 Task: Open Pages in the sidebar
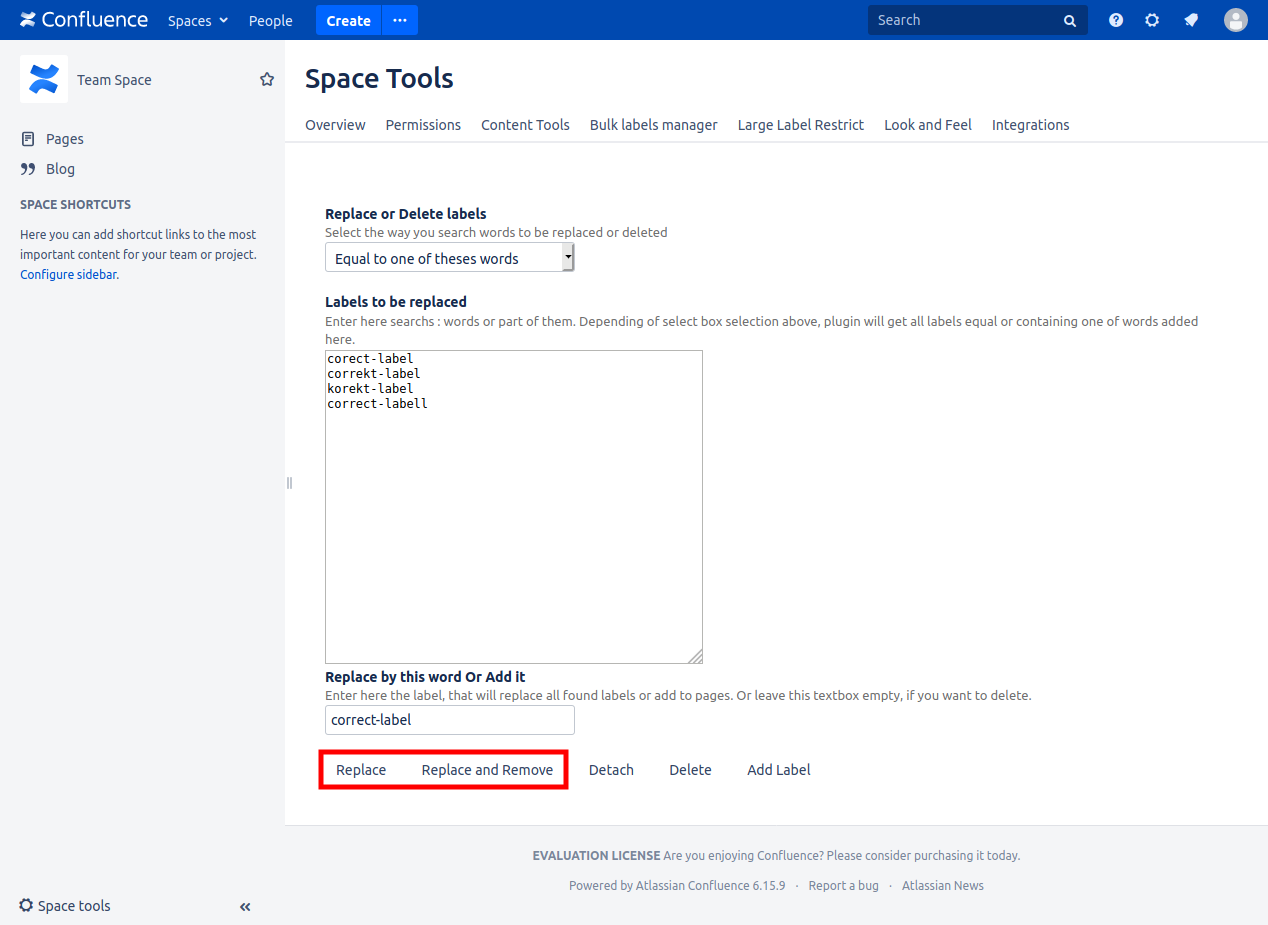click(64, 139)
